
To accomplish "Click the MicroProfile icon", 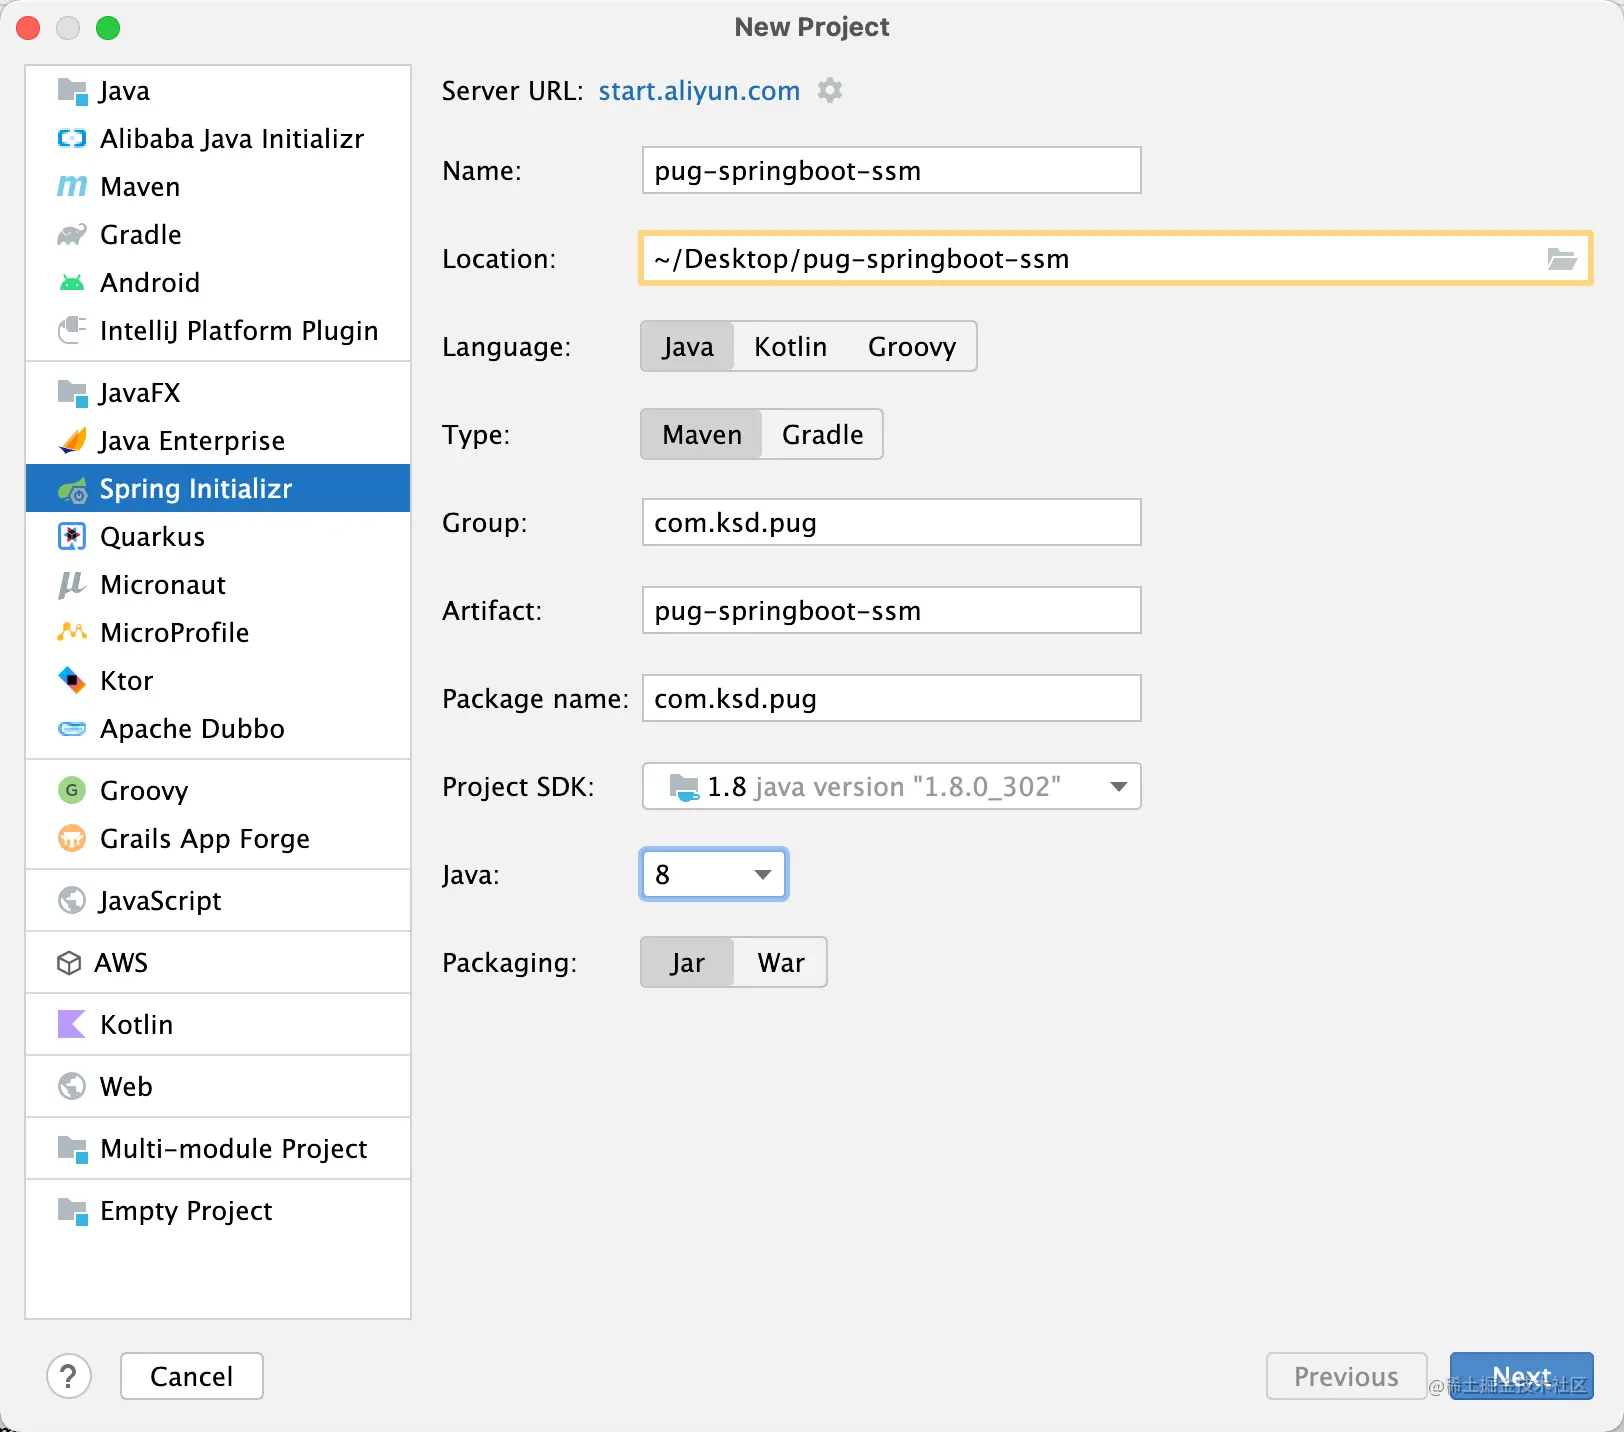I will point(72,632).
